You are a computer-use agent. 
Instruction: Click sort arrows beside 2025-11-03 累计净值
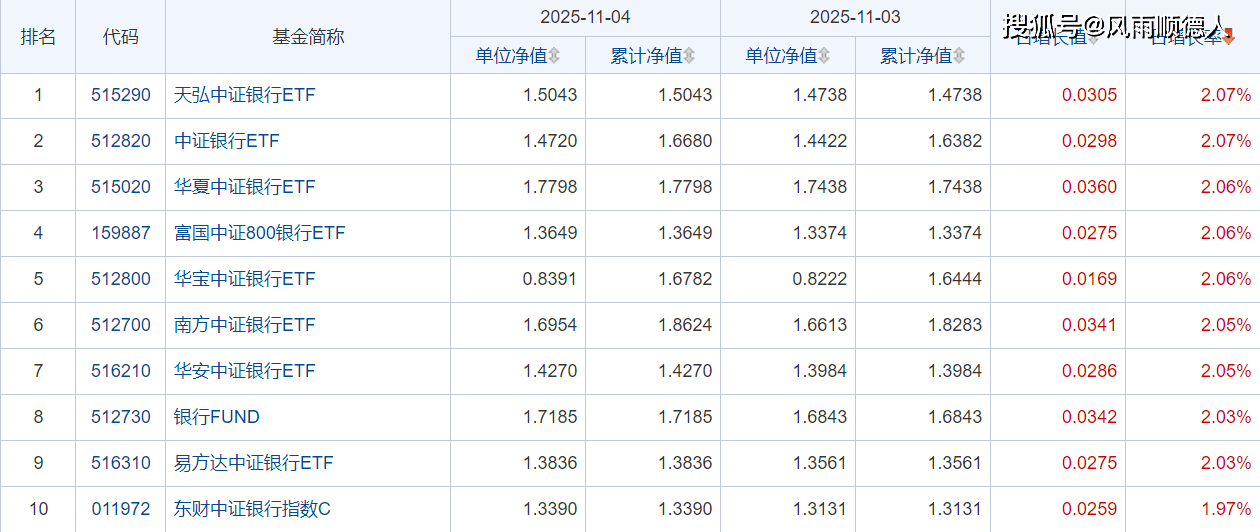pyautogui.click(x=959, y=56)
